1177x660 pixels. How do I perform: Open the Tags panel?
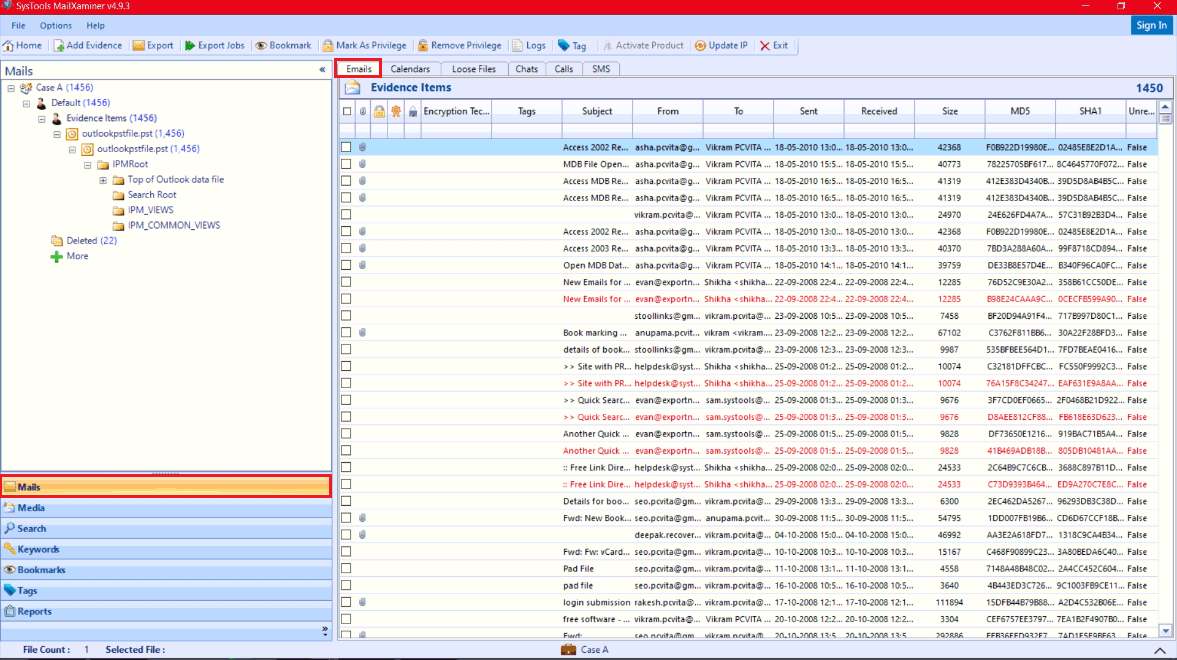point(166,590)
